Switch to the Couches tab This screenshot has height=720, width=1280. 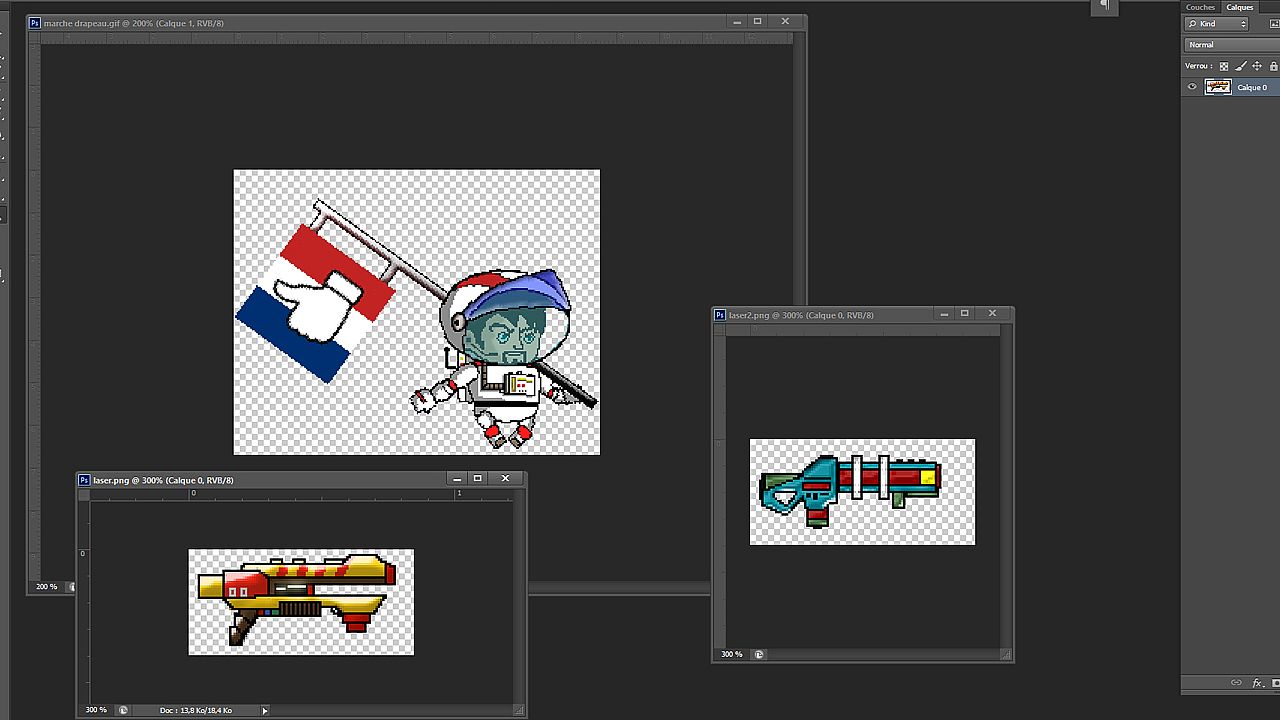pos(1200,7)
